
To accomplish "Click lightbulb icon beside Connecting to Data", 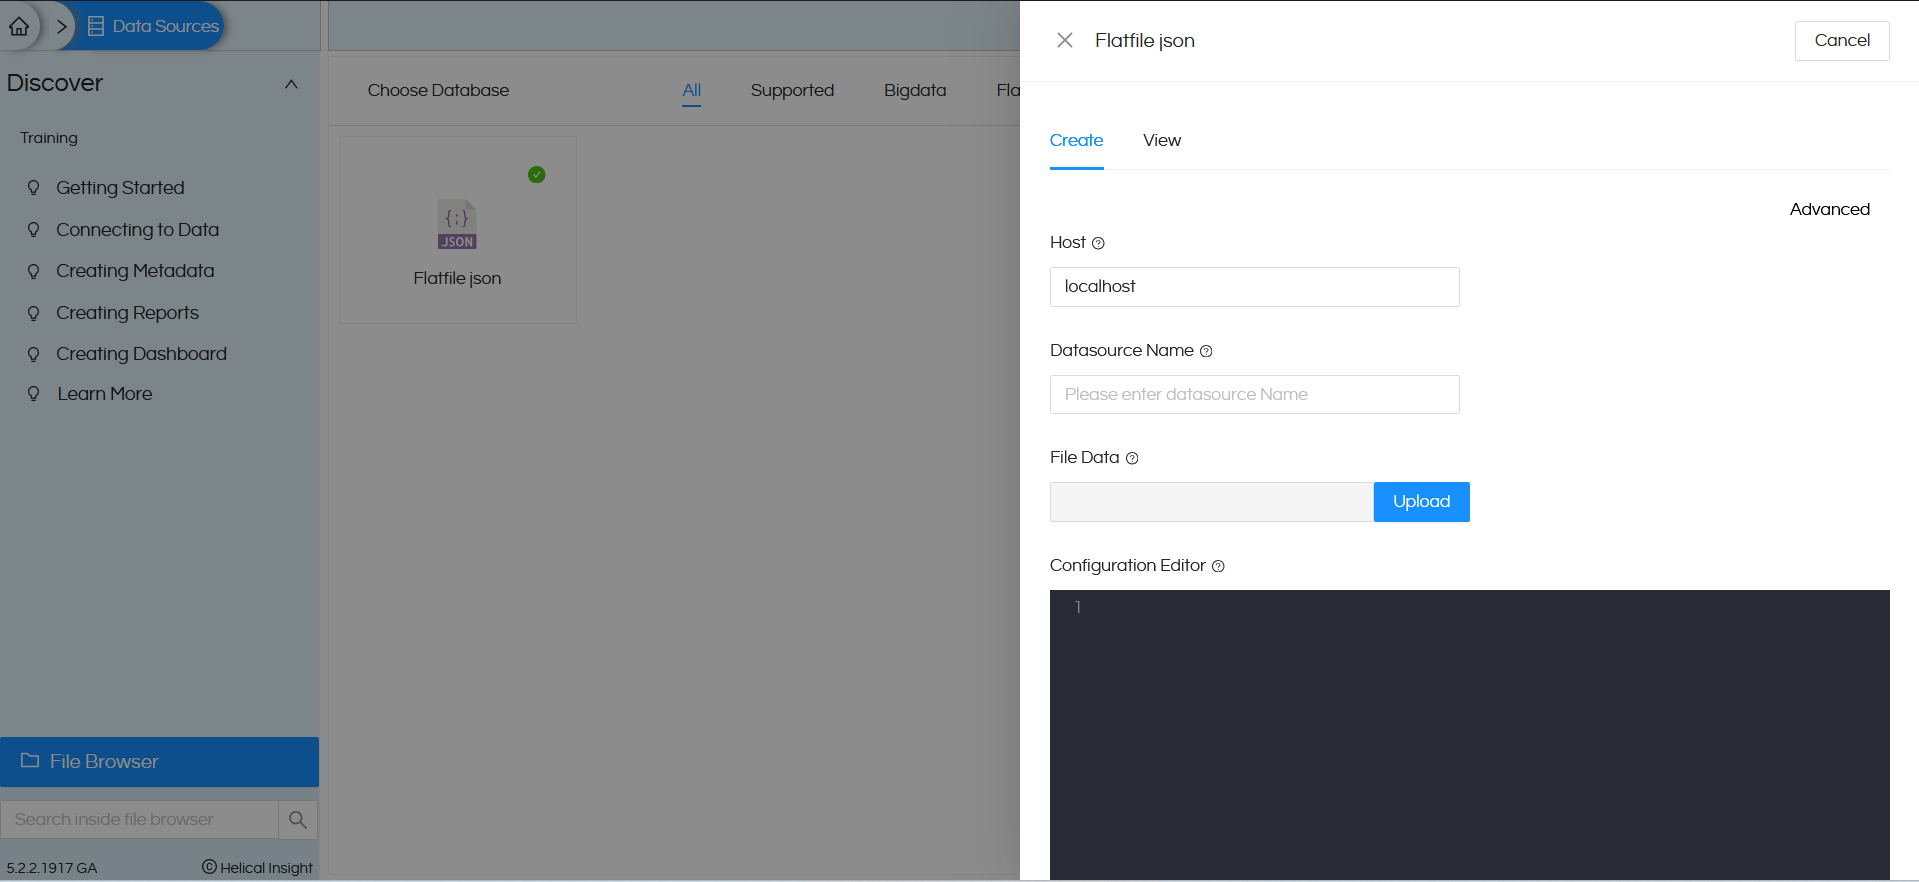I will point(33,230).
